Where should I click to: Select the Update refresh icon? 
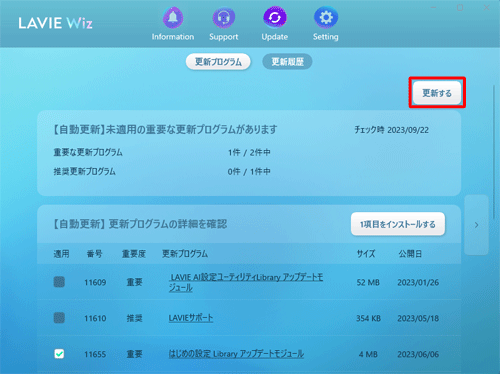click(x=275, y=17)
